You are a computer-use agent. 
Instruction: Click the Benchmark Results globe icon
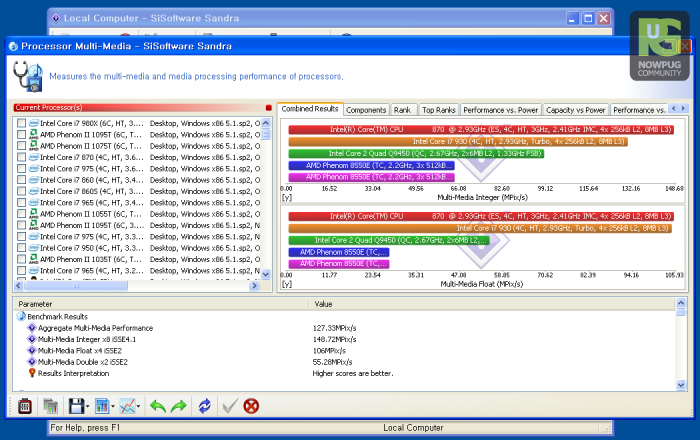pos(21,316)
